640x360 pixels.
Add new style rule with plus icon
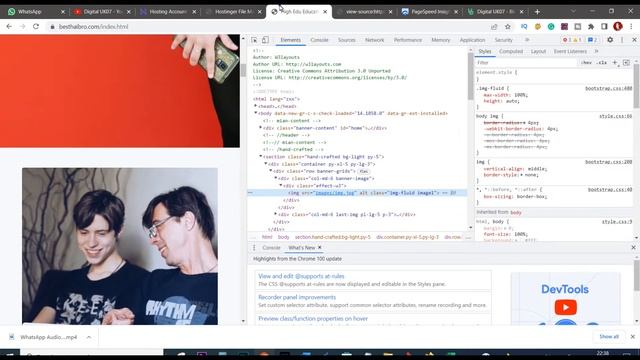[615, 62]
